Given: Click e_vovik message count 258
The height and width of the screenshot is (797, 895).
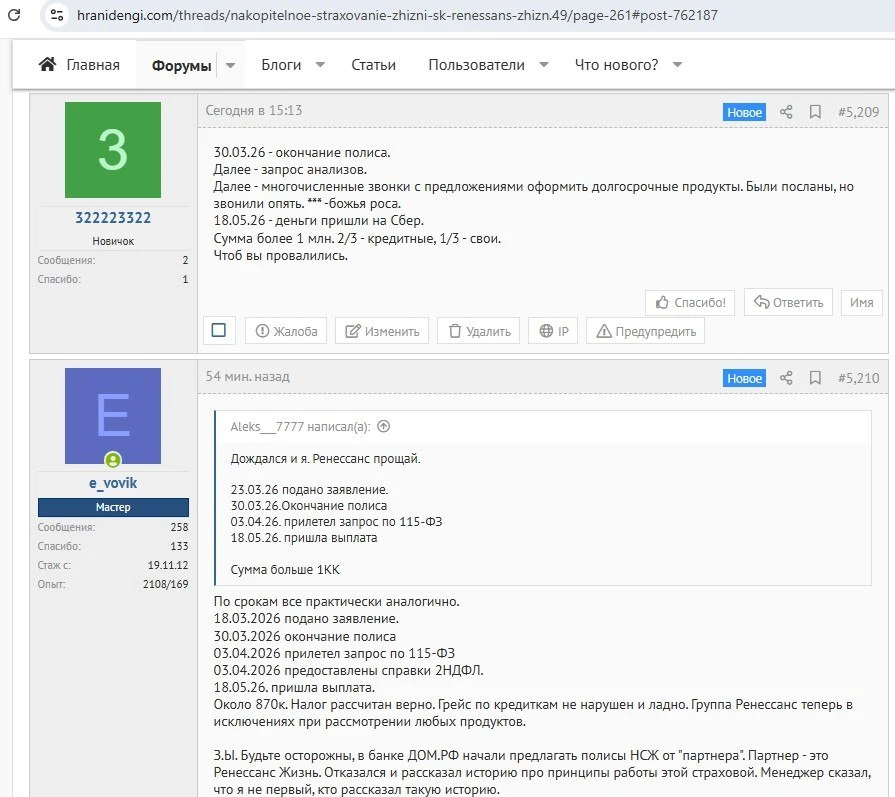Looking at the screenshot, I should tap(179, 527).
